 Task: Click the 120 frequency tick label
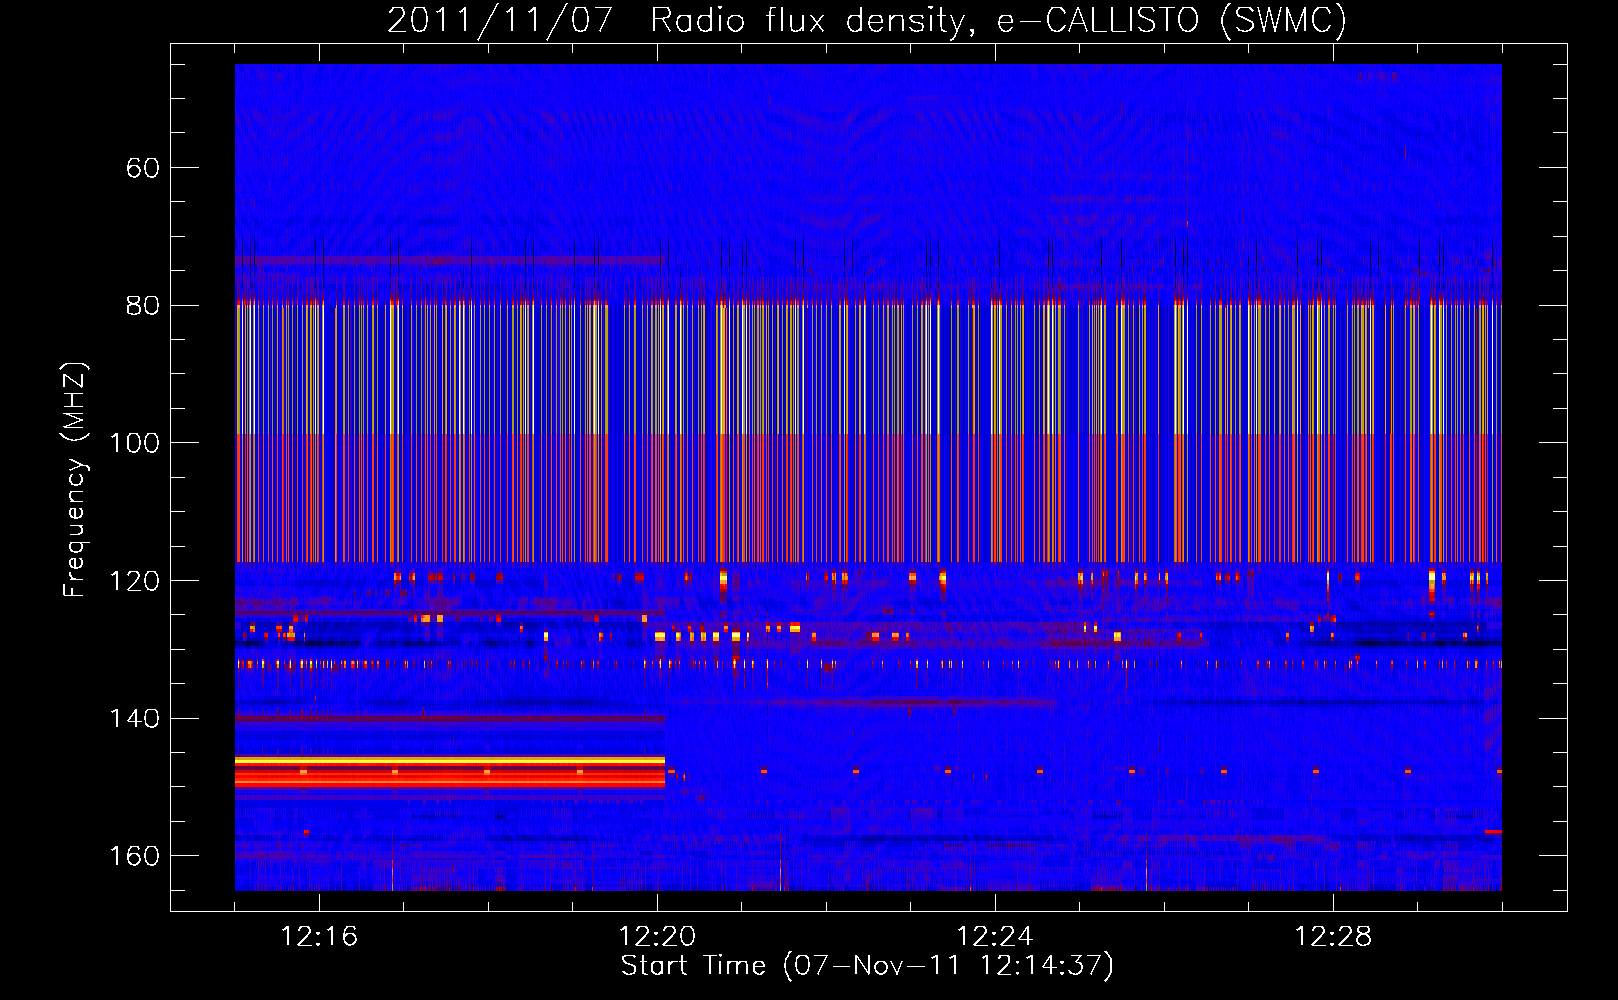[x=135, y=581]
